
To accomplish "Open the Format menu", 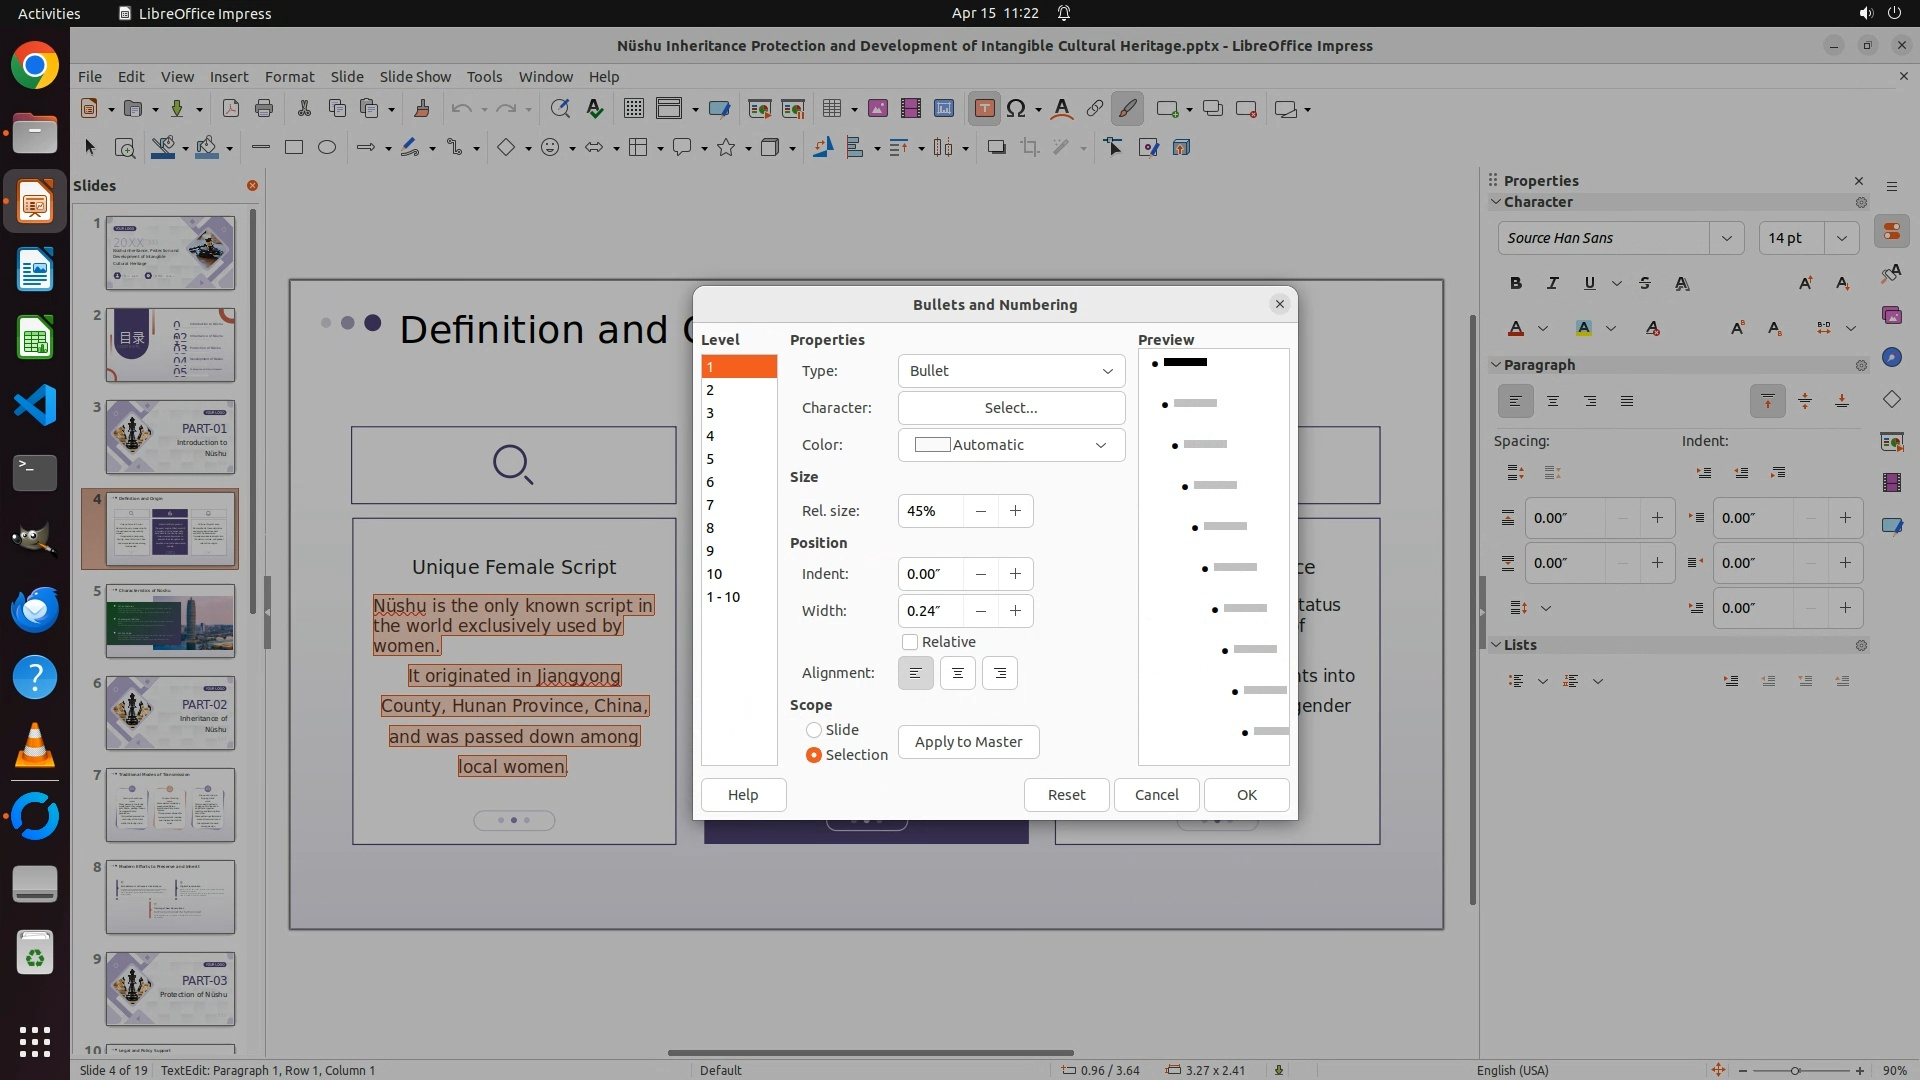I will (x=289, y=77).
